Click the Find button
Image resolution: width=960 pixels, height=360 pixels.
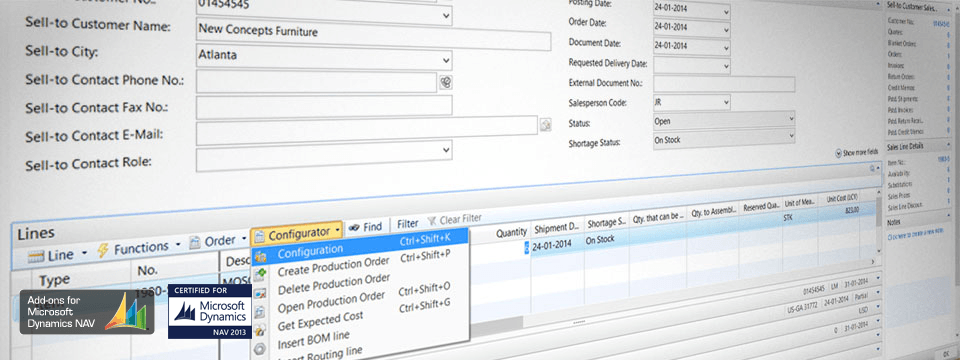point(366,227)
